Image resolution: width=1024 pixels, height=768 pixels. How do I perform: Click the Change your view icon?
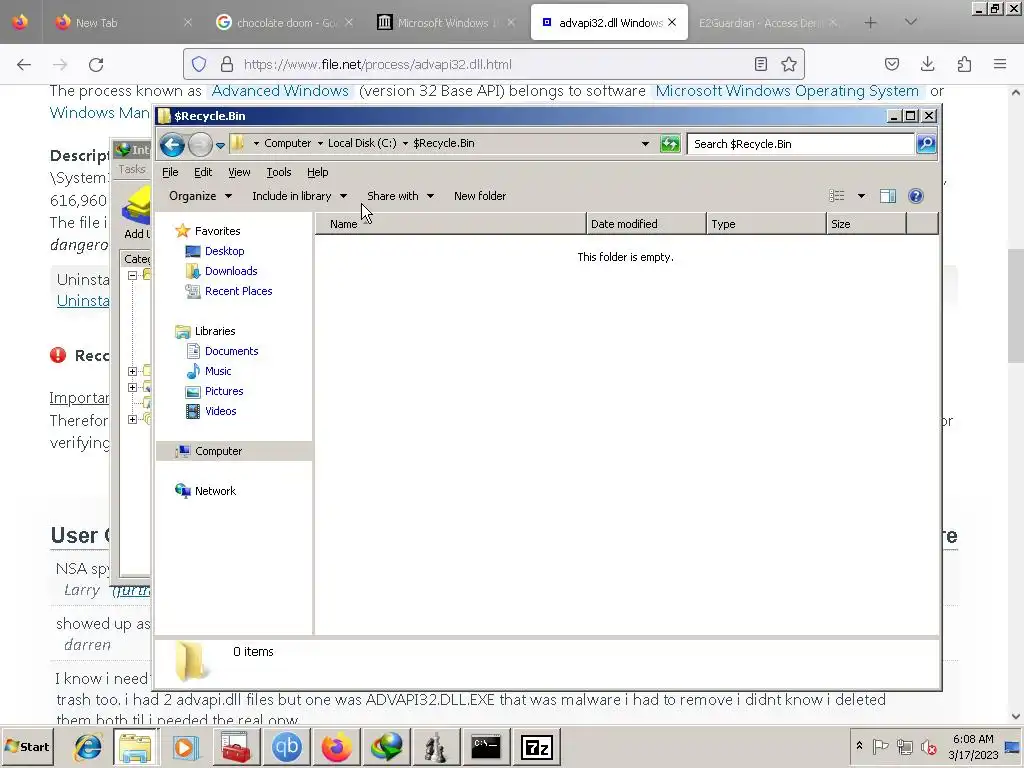click(837, 196)
